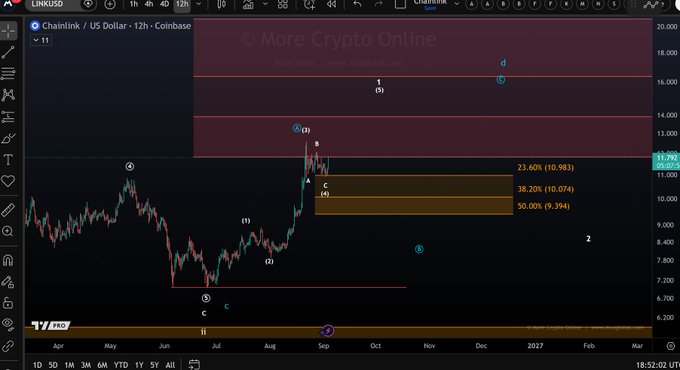Set chart range to All
680x370 pixels.
pos(170,365)
